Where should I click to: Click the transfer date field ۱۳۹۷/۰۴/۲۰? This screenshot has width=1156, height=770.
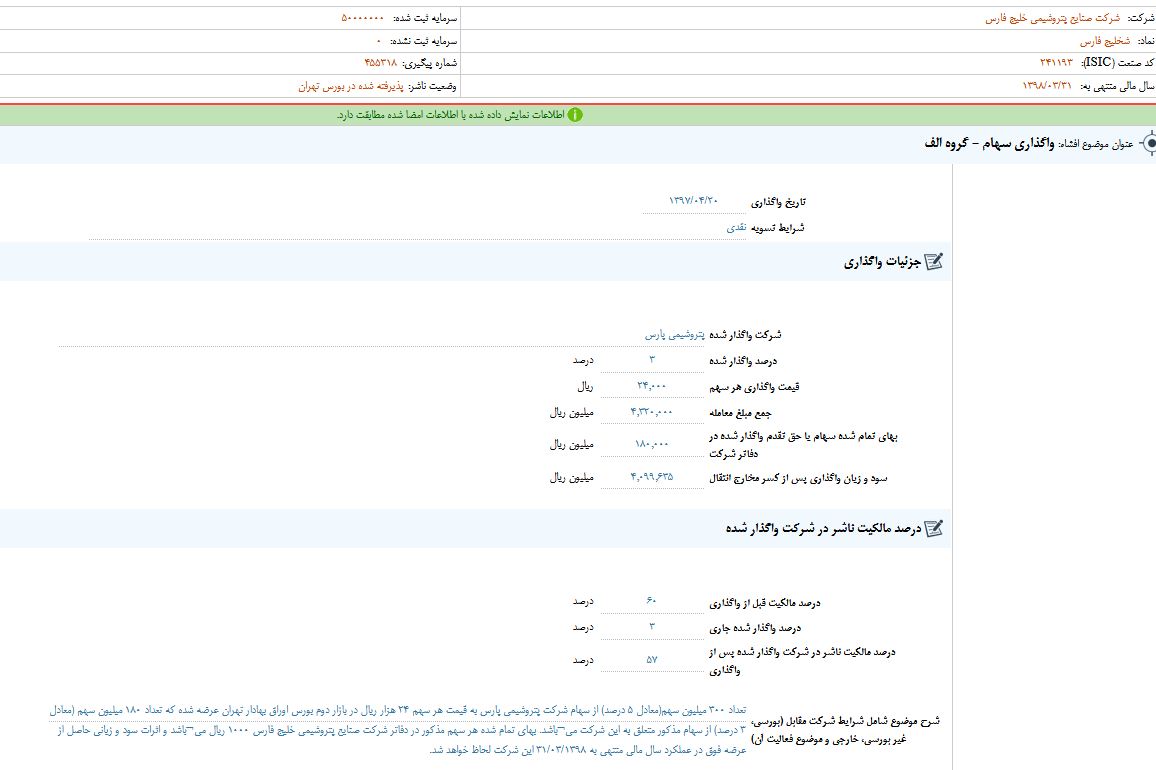[x=693, y=201]
